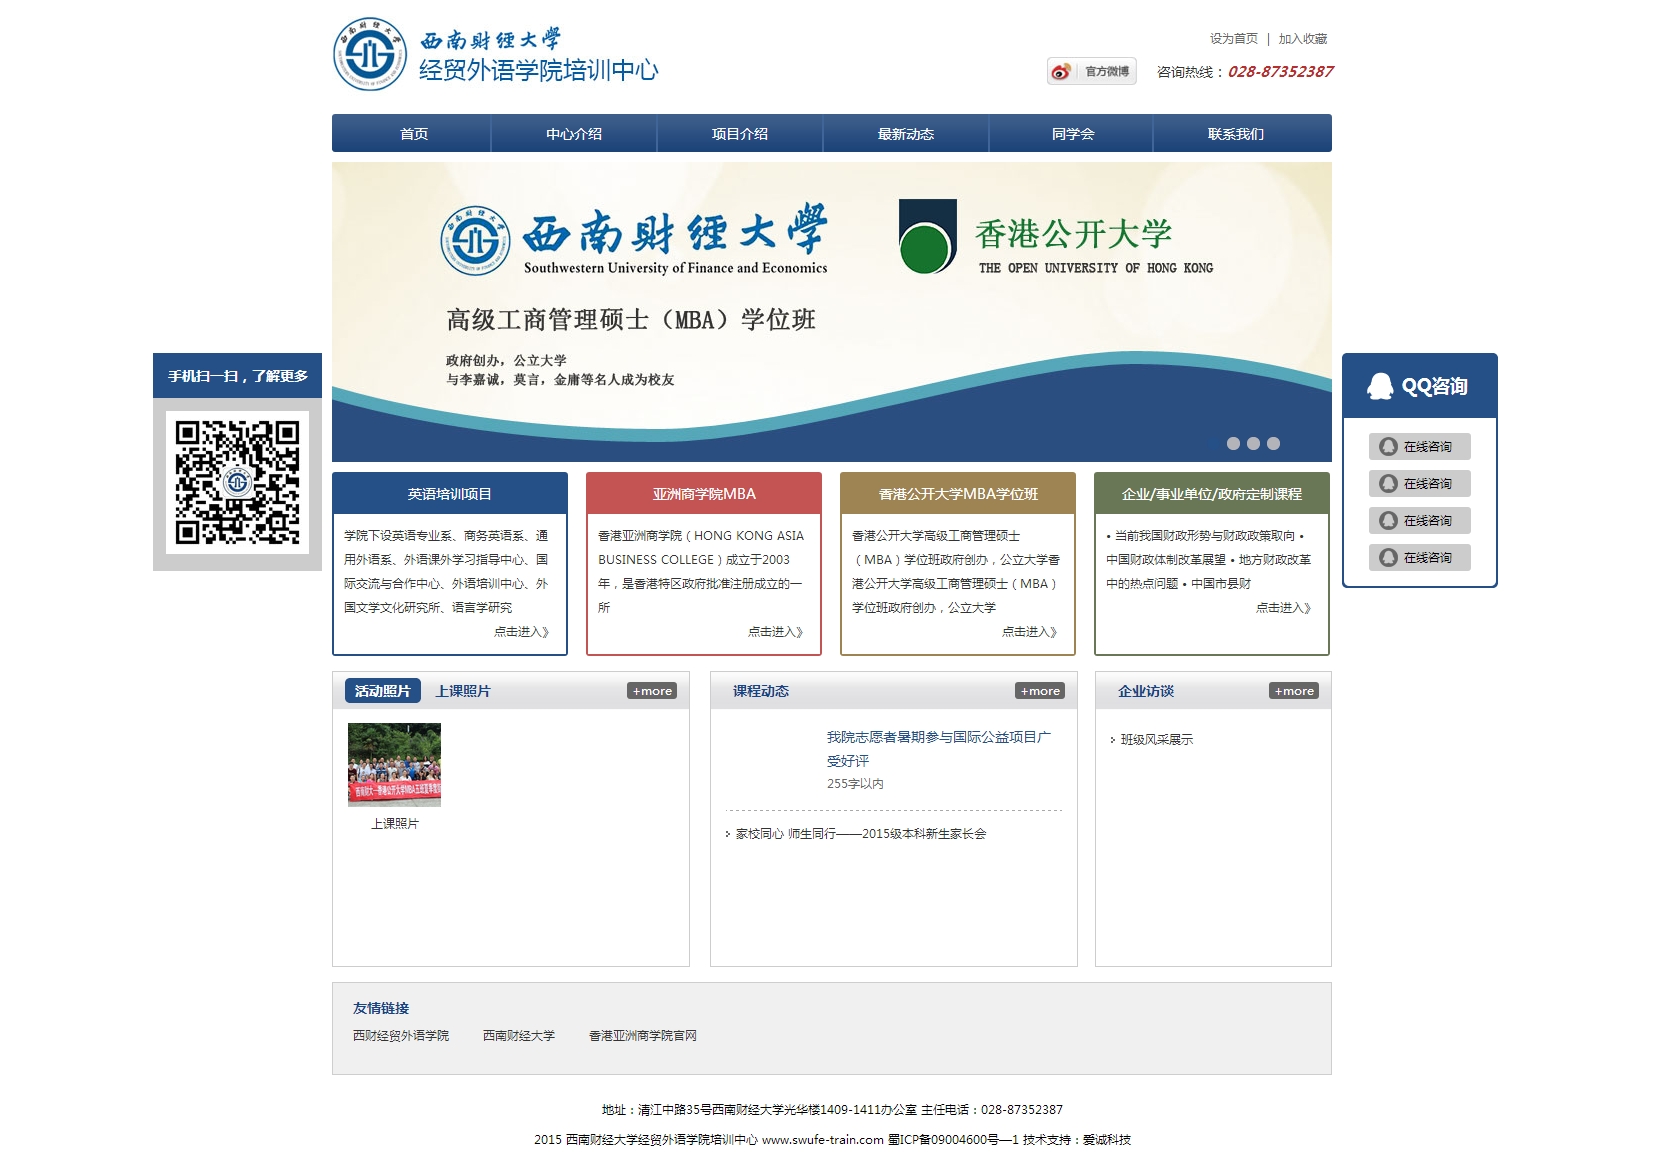
Task: Click 加入收藏 link
Action: pos(1303,39)
